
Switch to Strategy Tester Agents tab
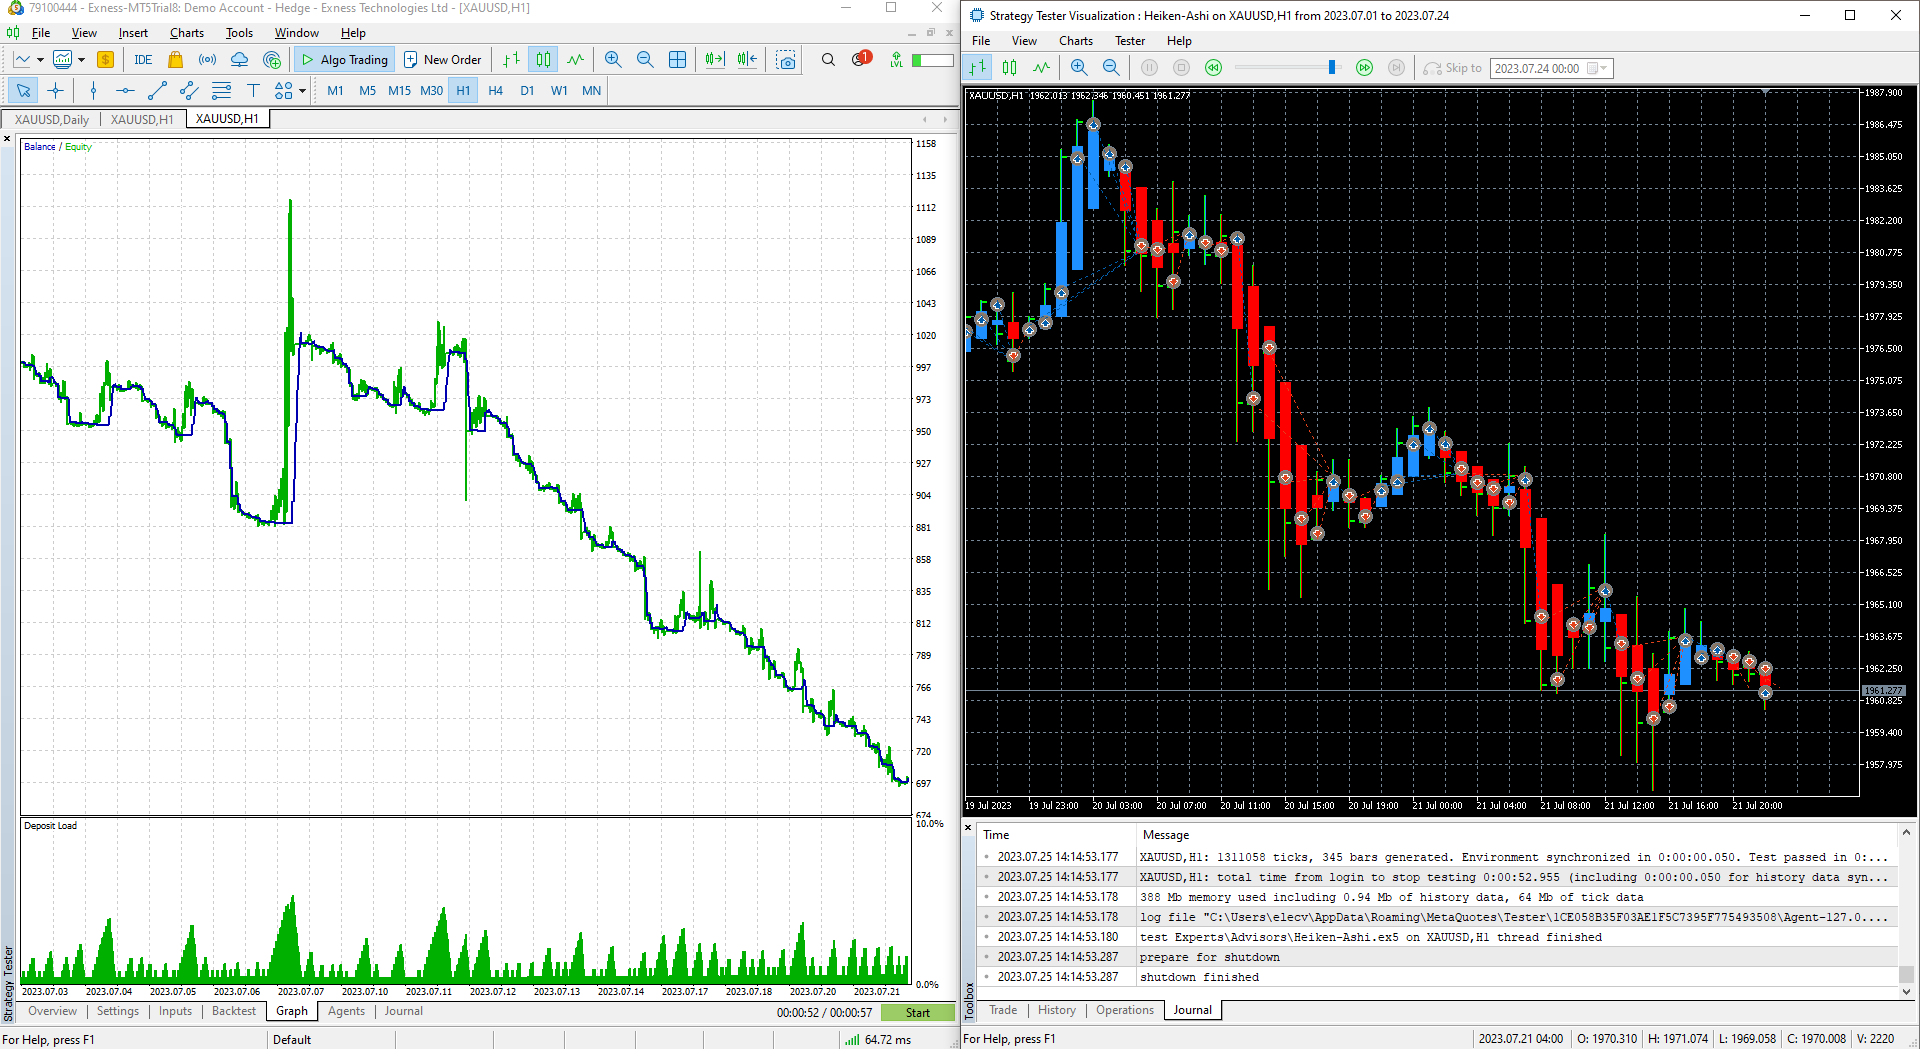tap(346, 1011)
